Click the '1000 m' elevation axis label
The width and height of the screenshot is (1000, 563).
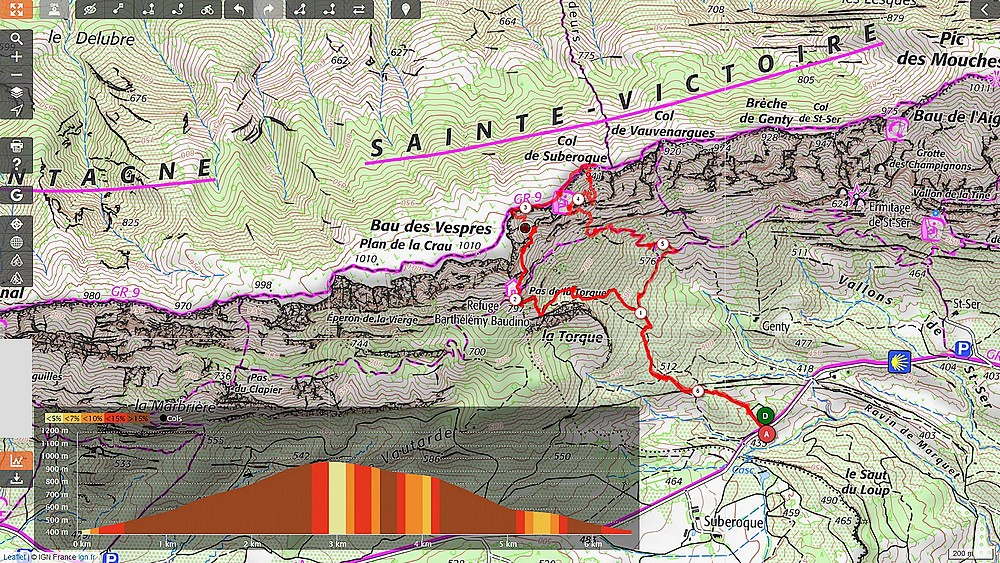tap(55, 457)
